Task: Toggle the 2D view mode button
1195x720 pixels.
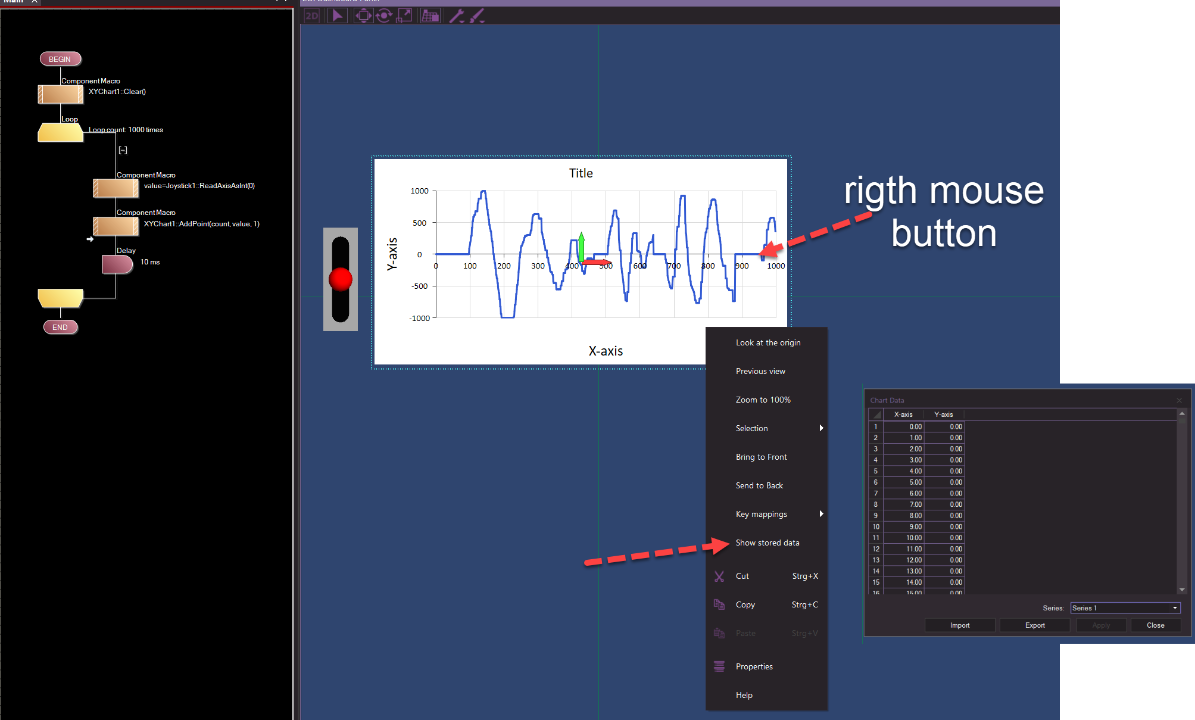Action: [312, 15]
